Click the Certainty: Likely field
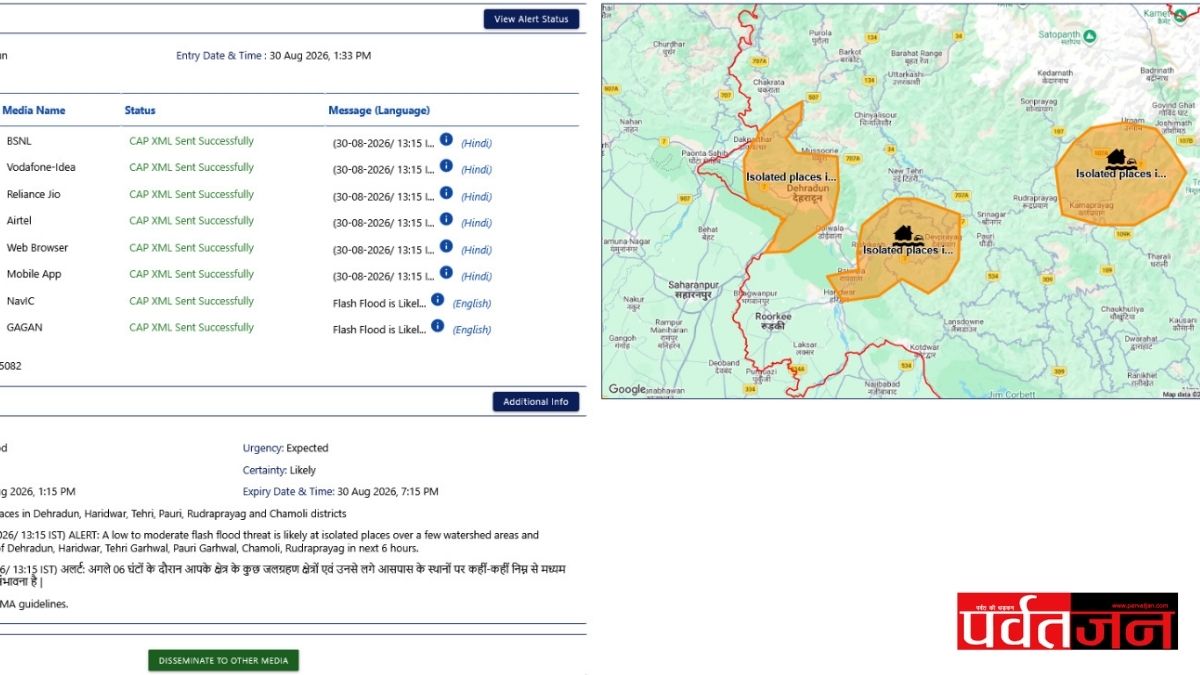This screenshot has height=675, width=1200. pyautogui.click(x=279, y=470)
